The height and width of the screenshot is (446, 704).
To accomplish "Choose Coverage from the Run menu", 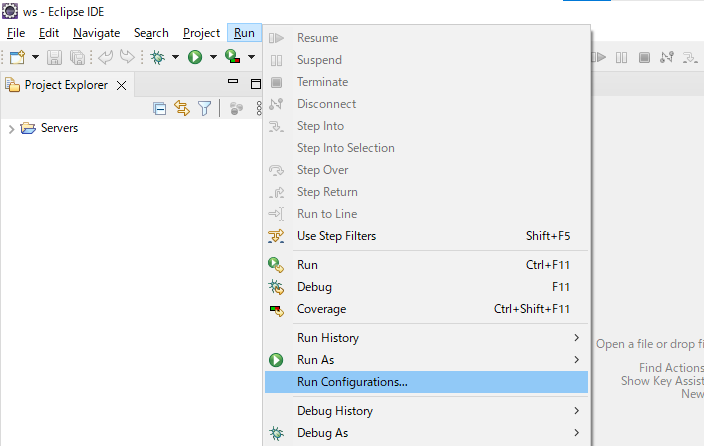I will [x=426, y=309].
